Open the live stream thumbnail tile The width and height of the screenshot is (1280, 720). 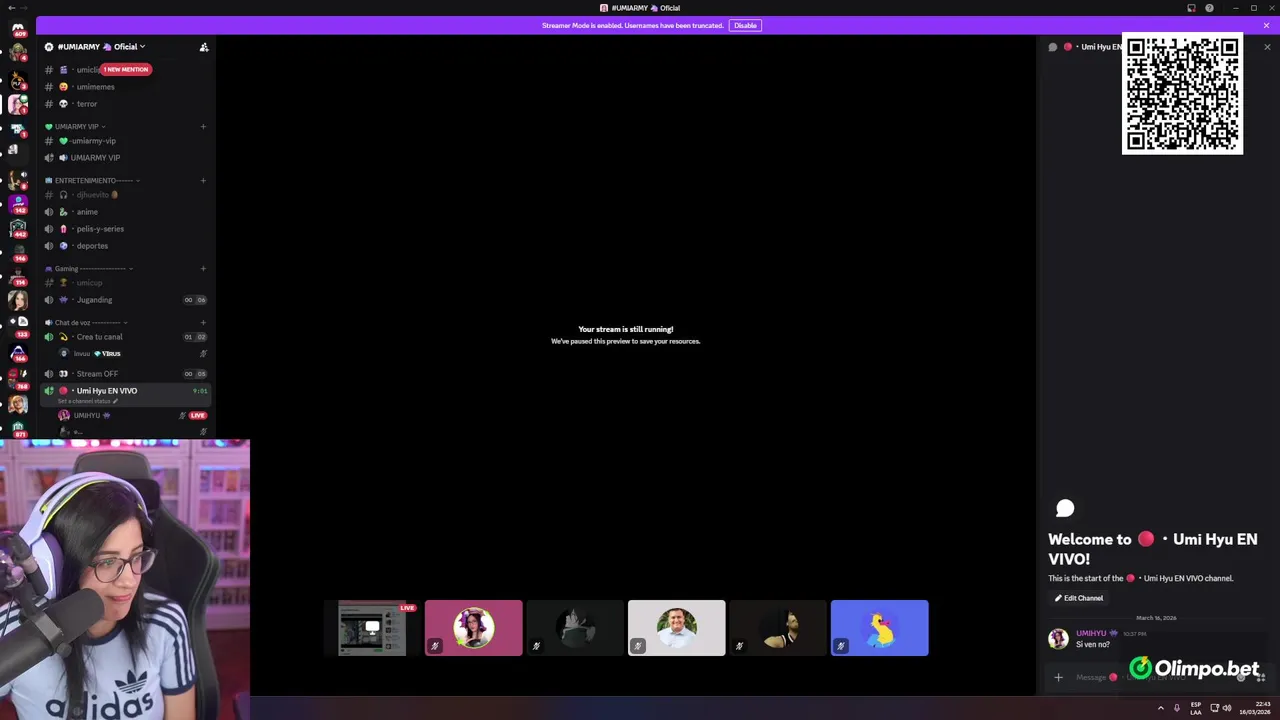point(372,628)
